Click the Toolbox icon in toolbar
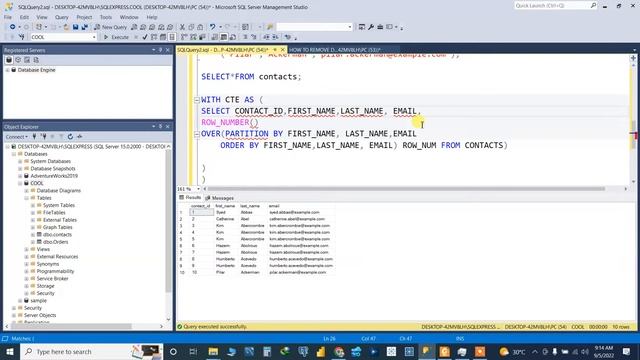This screenshot has height=360, width=640. coord(380,27)
